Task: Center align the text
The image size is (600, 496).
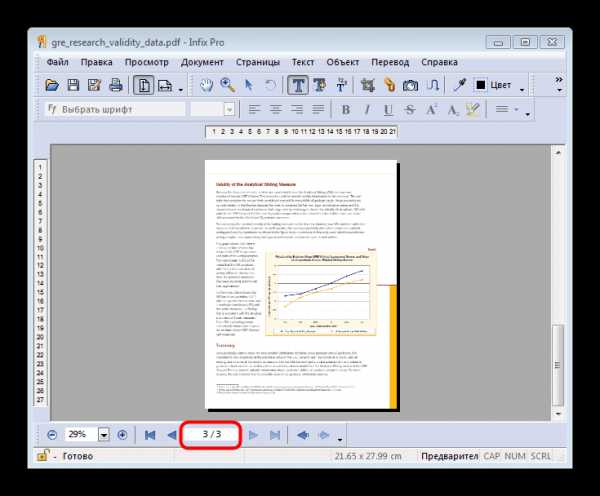Action: coord(276,109)
